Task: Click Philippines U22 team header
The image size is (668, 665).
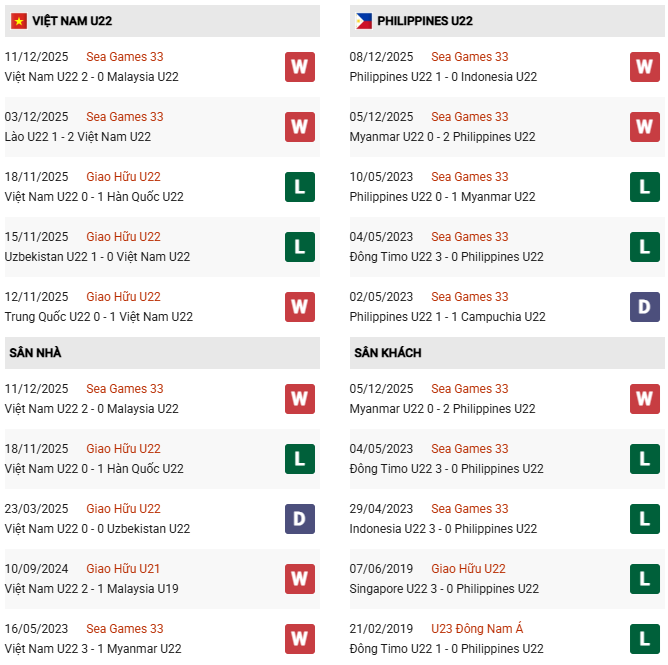Action: [426, 21]
